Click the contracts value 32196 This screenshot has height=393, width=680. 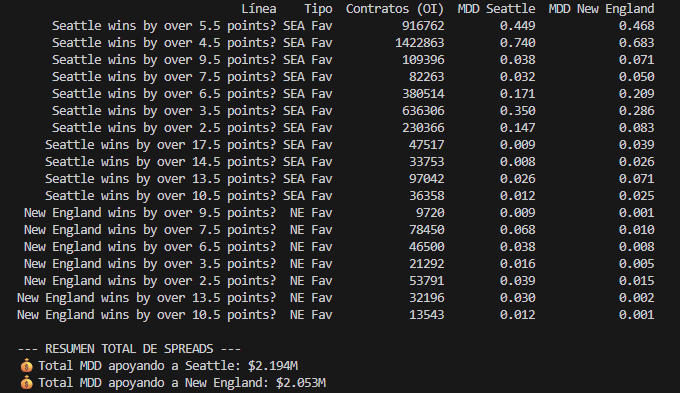pyautogui.click(x=426, y=298)
